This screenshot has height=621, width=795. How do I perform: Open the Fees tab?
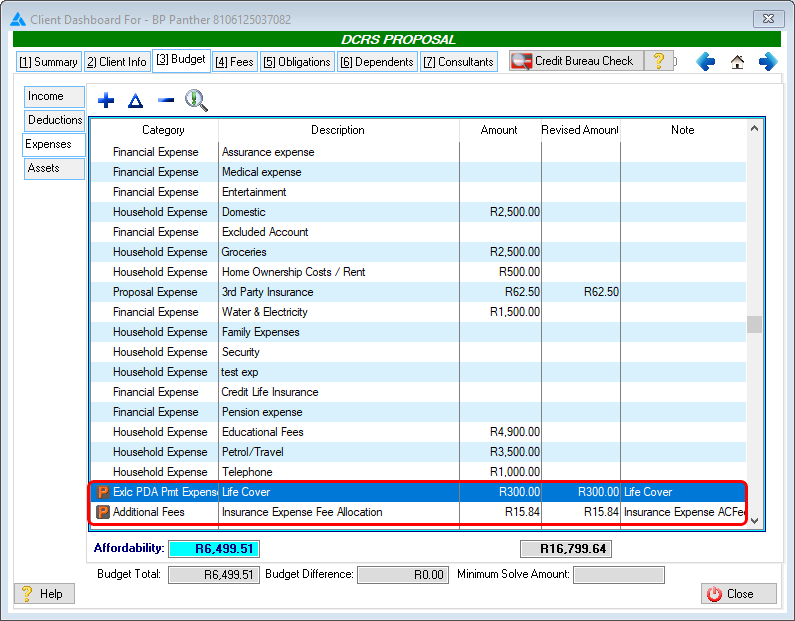click(234, 62)
